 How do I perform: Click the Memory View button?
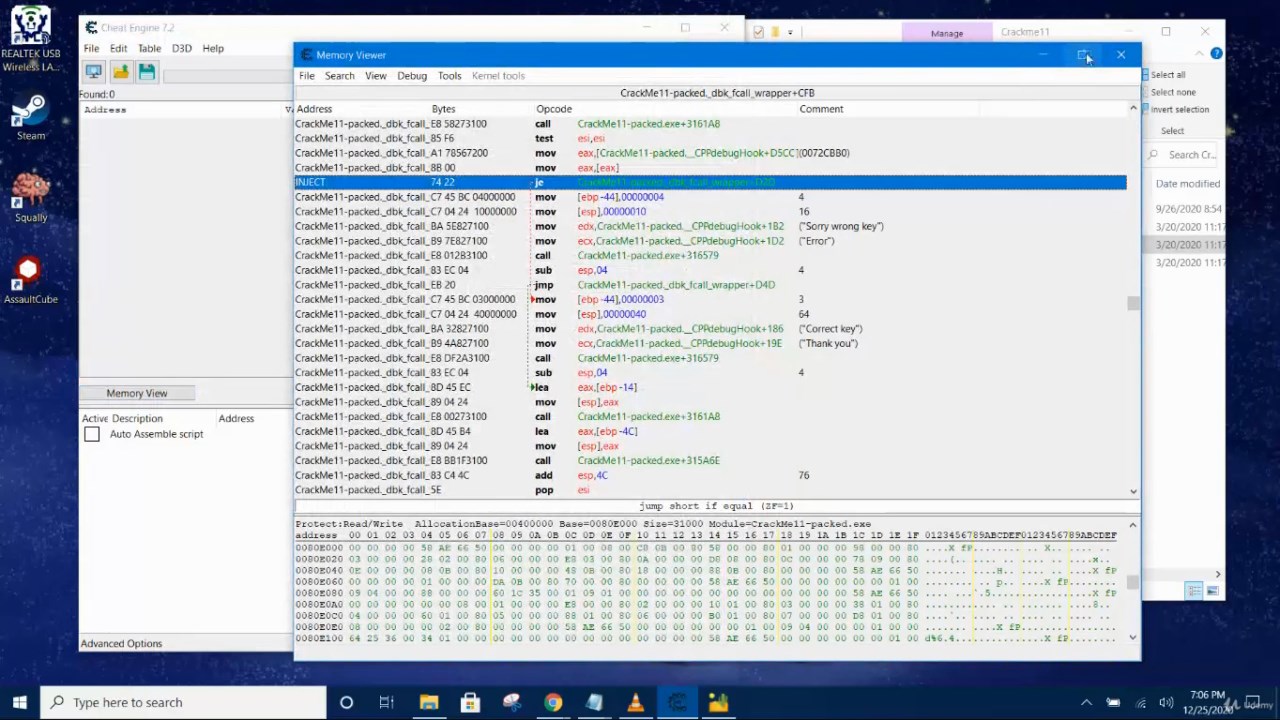tap(137, 393)
